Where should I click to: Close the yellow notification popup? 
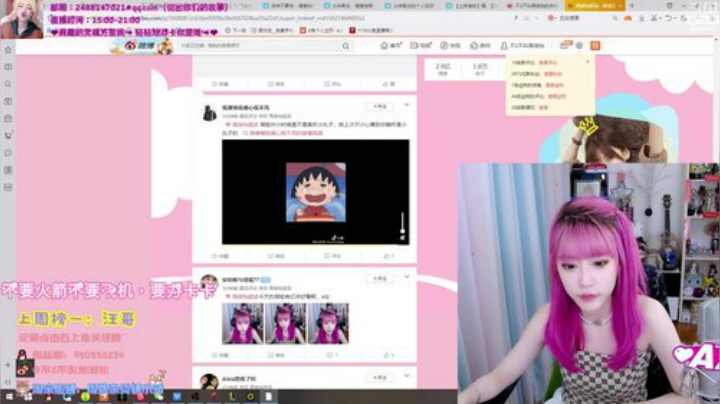tap(587, 62)
